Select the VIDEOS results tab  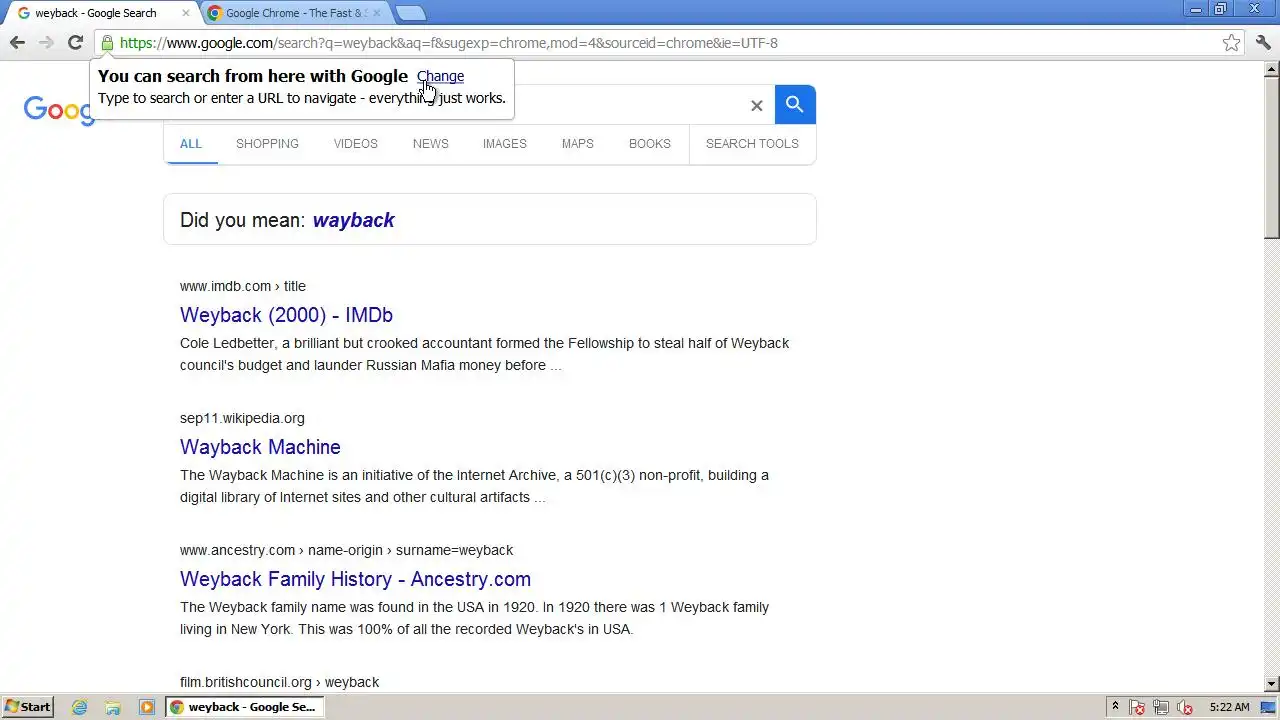356,143
